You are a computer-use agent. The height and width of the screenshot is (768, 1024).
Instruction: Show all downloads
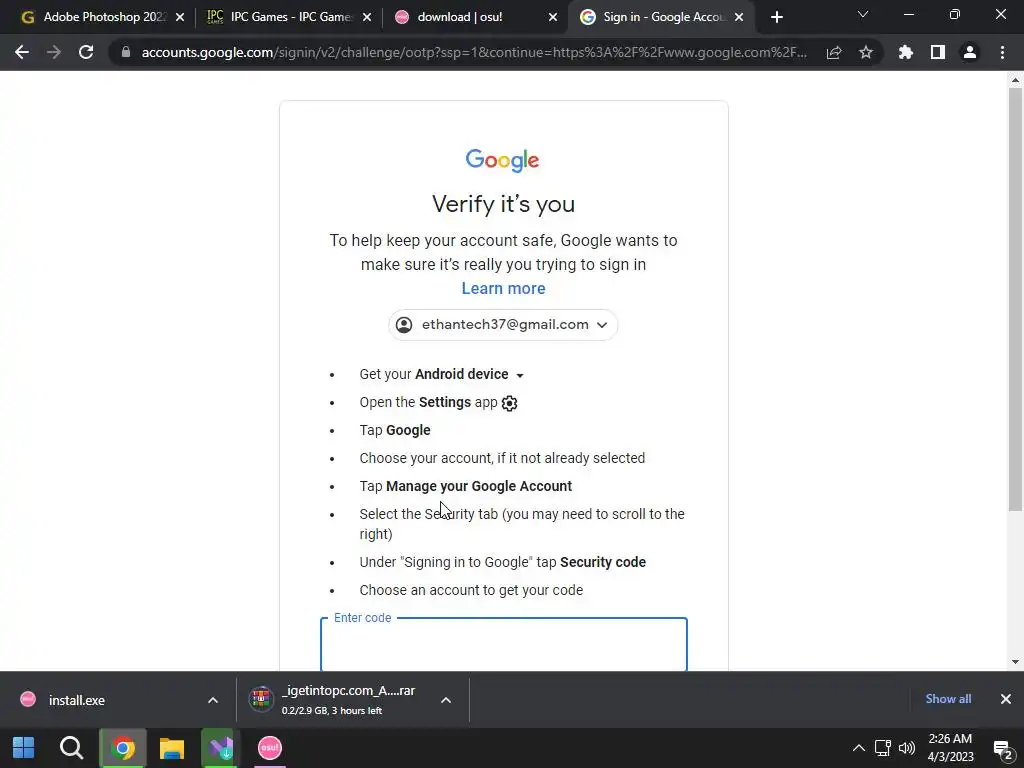tap(948, 699)
